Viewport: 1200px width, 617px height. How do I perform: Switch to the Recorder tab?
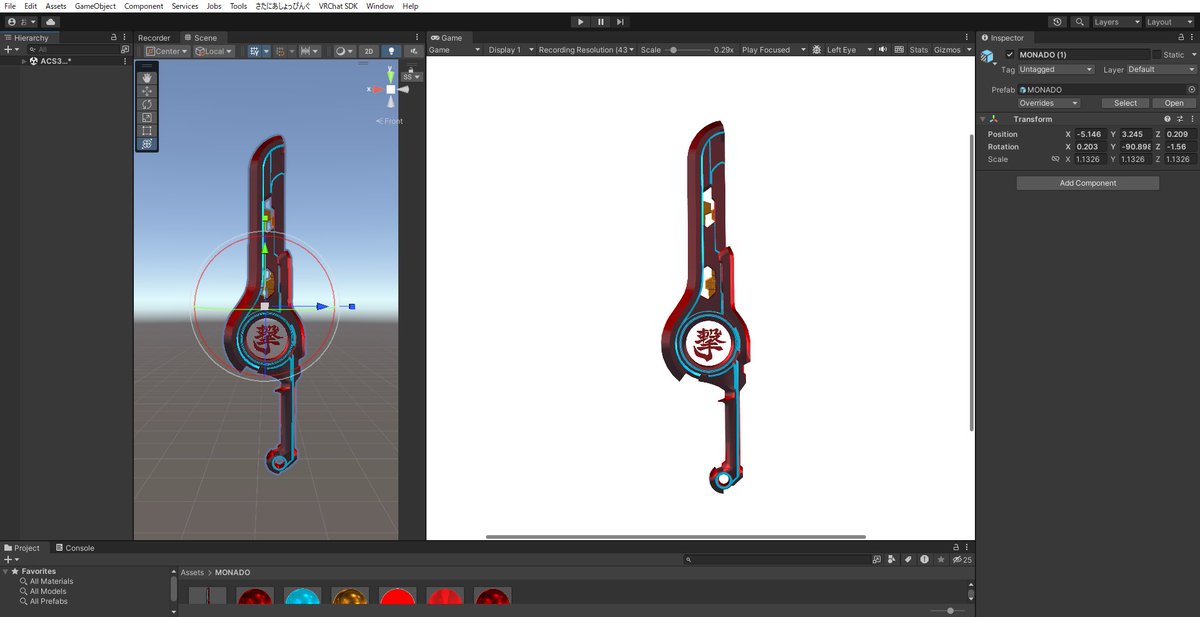(x=154, y=38)
